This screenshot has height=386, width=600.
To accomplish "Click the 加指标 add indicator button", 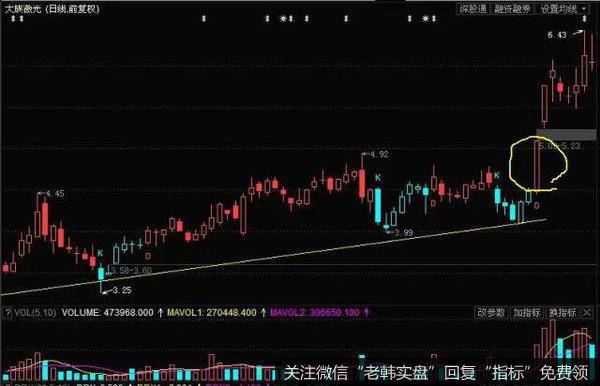I will click(x=527, y=313).
